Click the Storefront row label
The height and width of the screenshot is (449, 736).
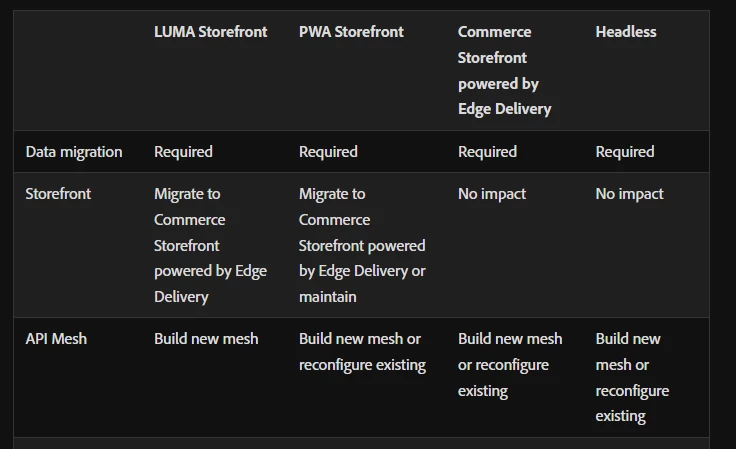58,194
